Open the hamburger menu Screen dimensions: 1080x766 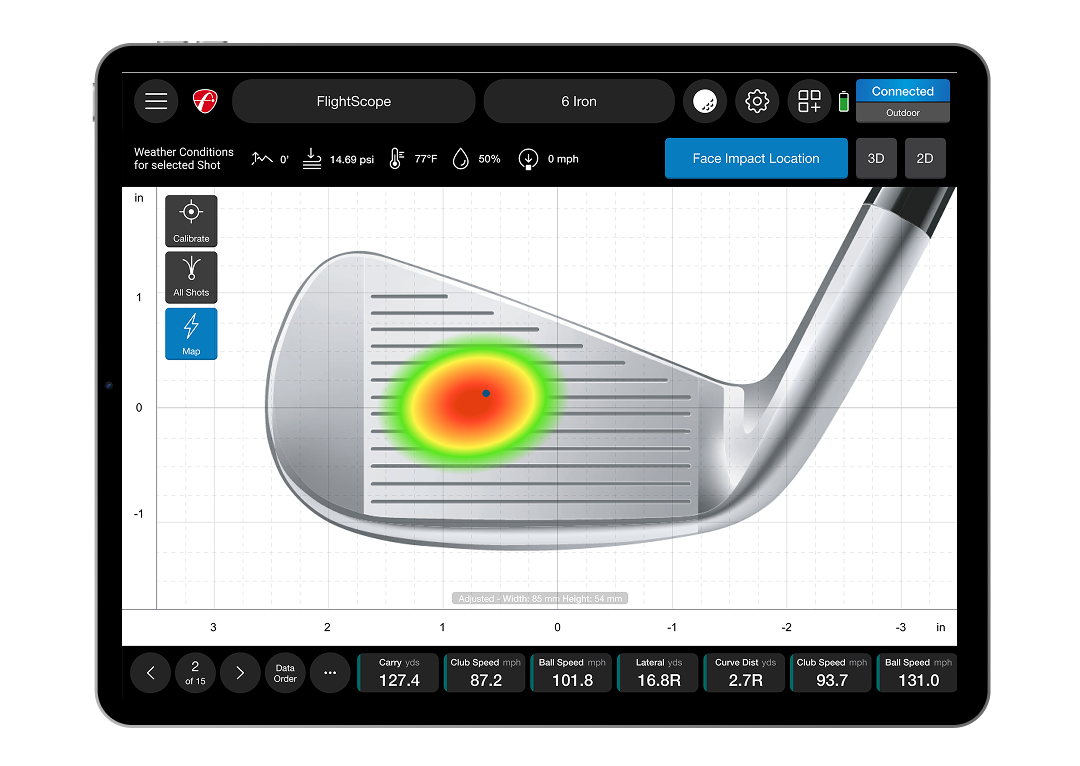pyautogui.click(x=155, y=101)
